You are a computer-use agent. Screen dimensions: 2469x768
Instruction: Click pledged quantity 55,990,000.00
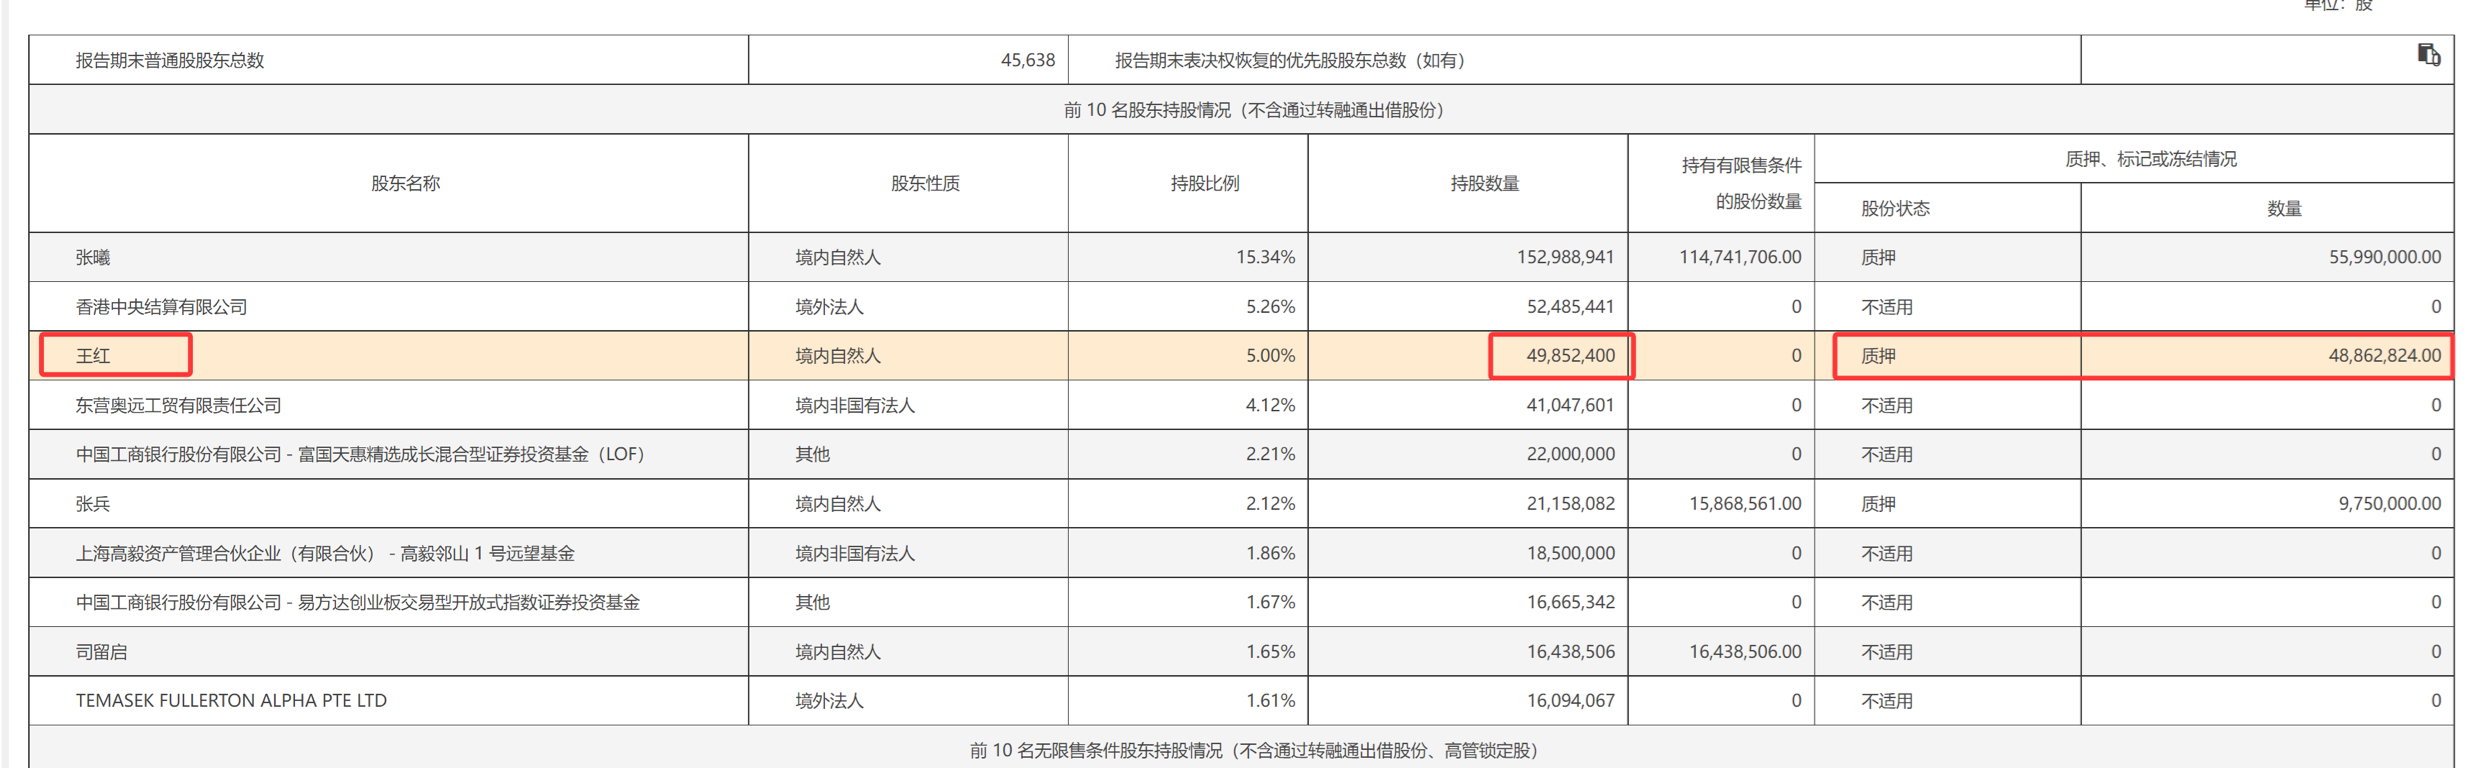click(x=2384, y=258)
